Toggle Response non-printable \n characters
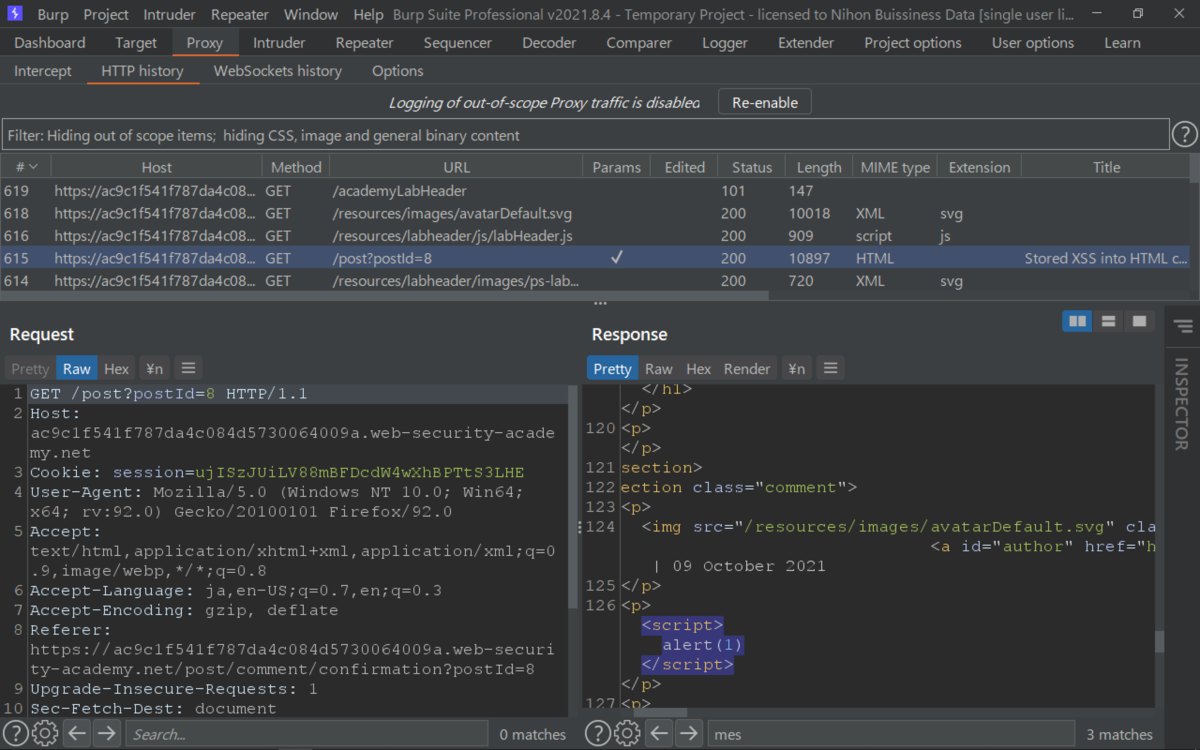Viewport: 1200px width, 750px height. pos(796,368)
